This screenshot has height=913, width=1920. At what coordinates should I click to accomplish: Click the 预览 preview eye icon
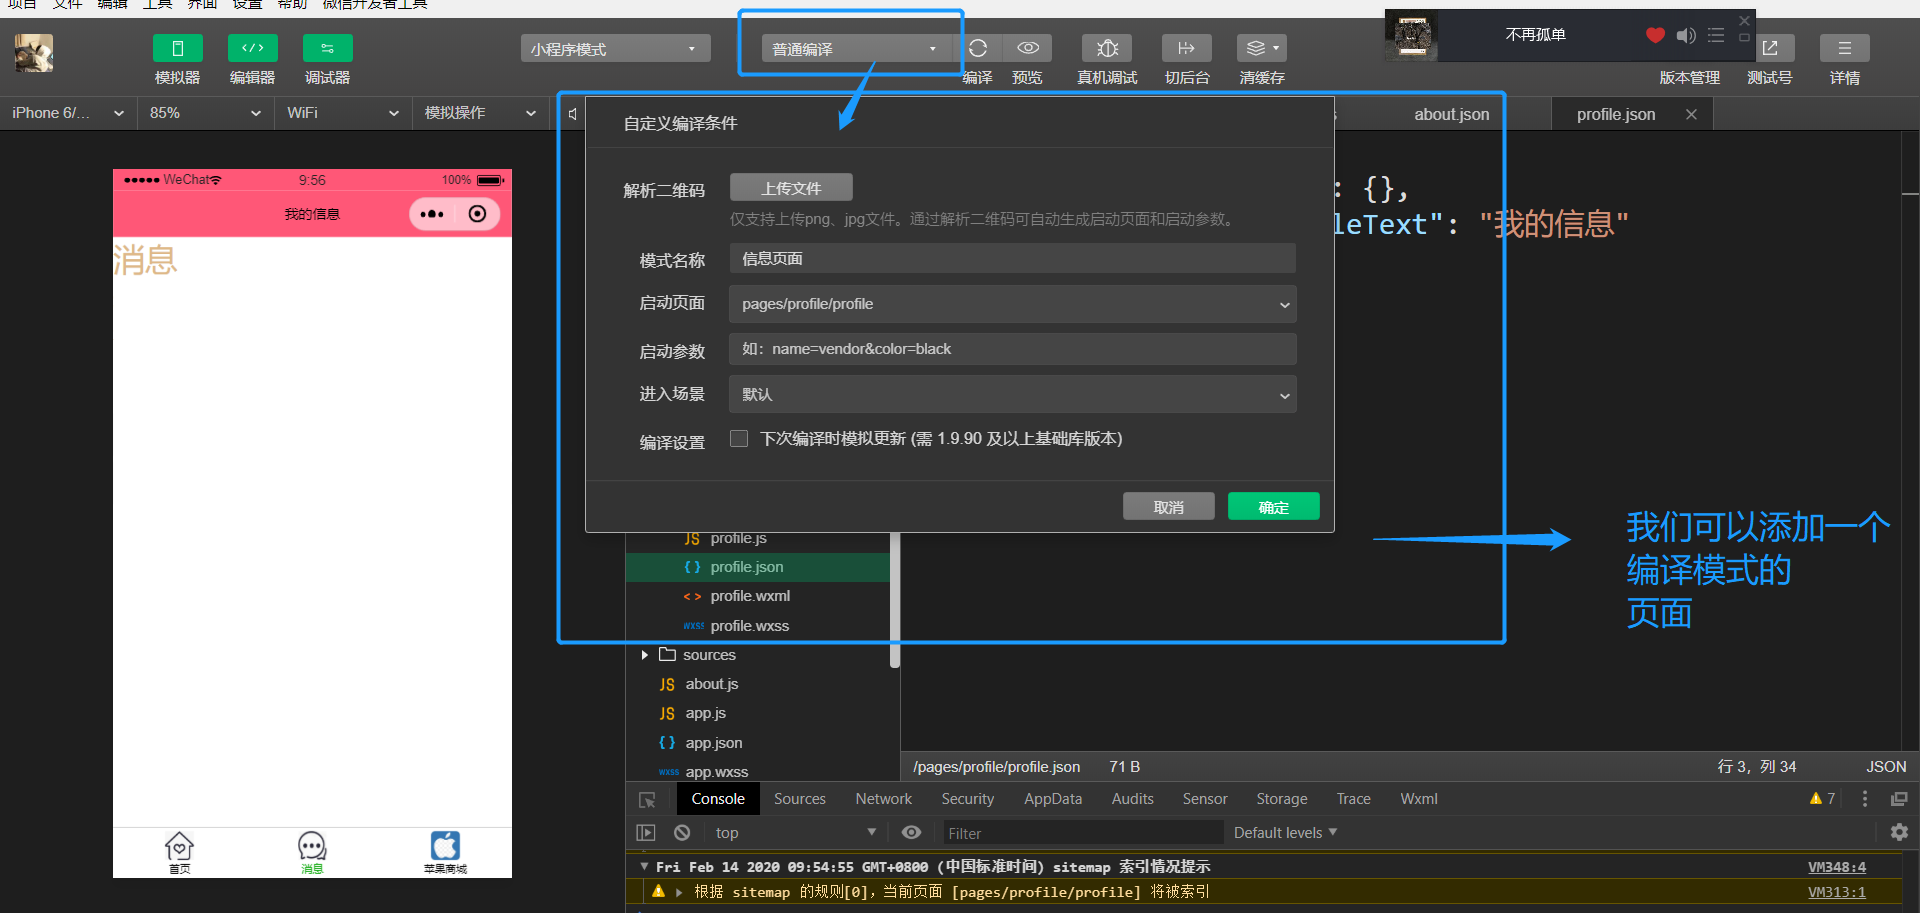click(1028, 48)
